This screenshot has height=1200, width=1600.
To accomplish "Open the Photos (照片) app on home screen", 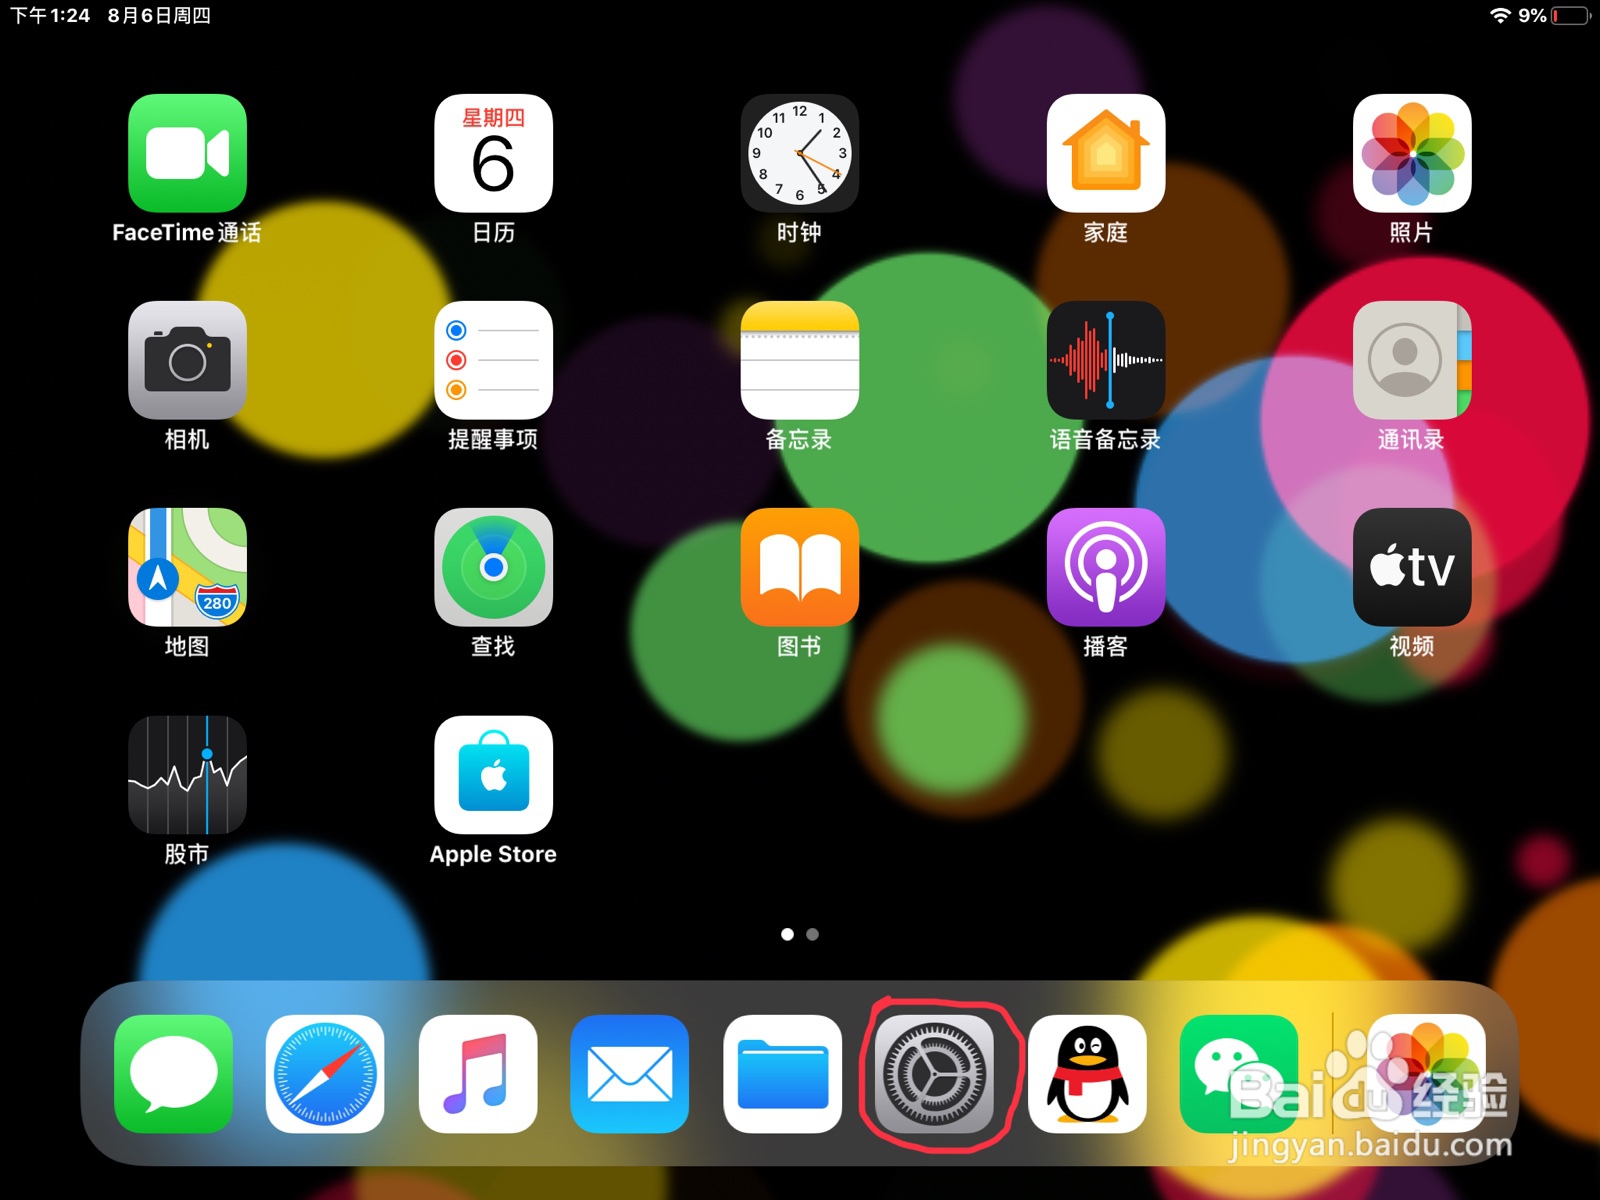I will 1411,153.
